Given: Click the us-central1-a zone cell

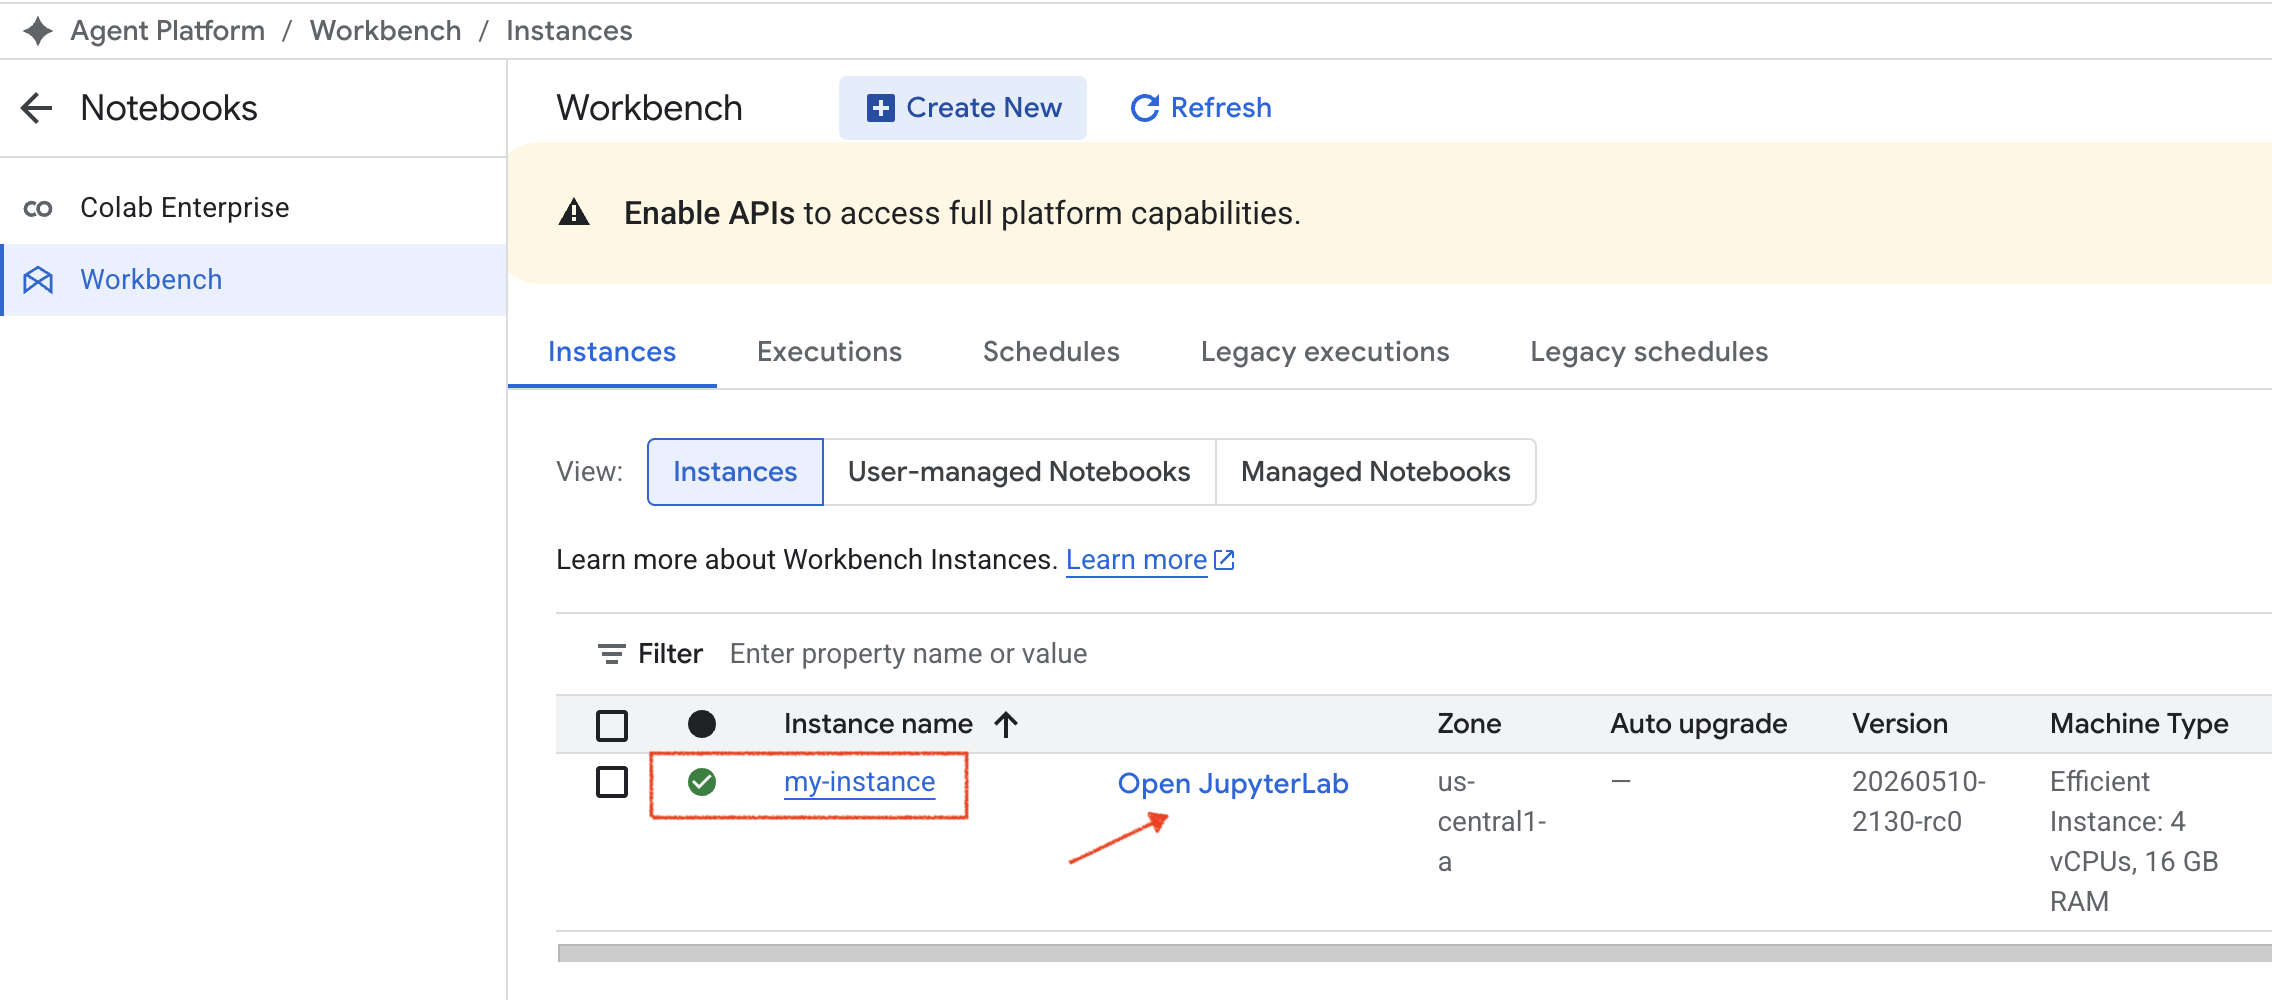Looking at the screenshot, I should tap(1492, 822).
